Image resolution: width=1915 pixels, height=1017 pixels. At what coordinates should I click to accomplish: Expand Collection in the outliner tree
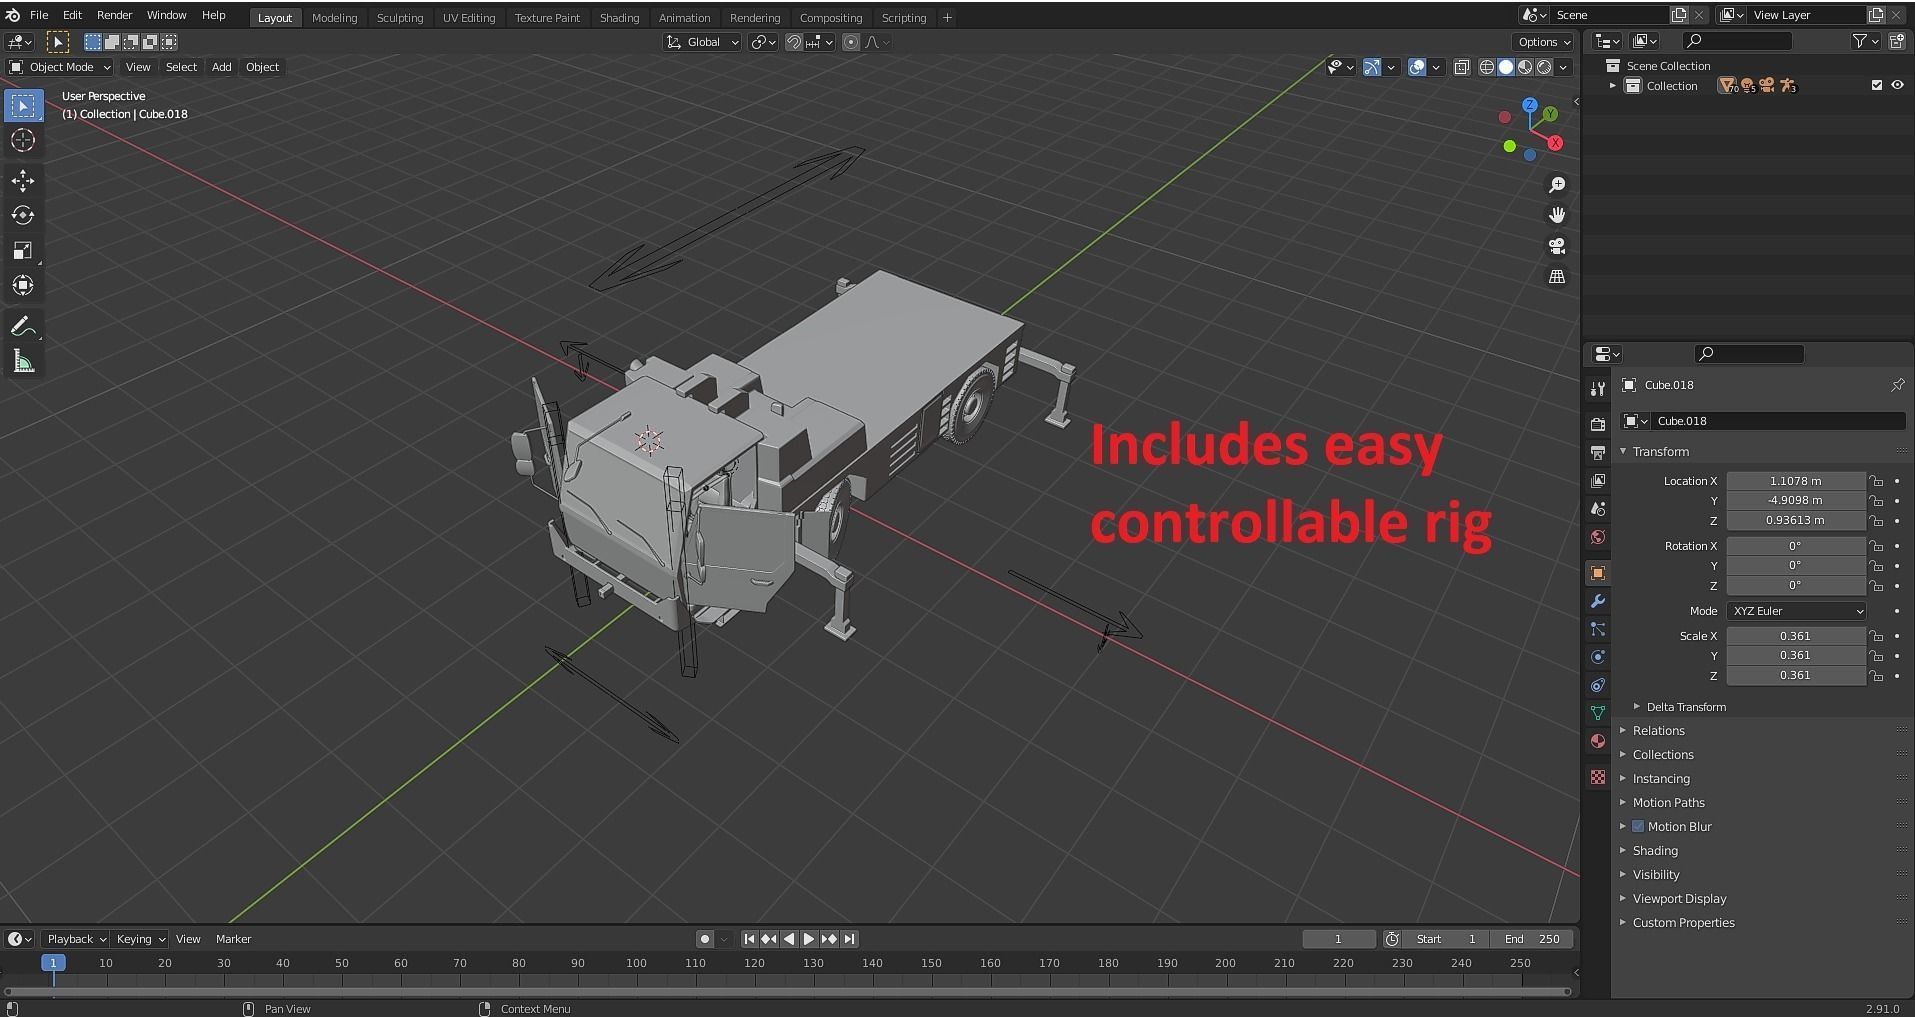1612,86
